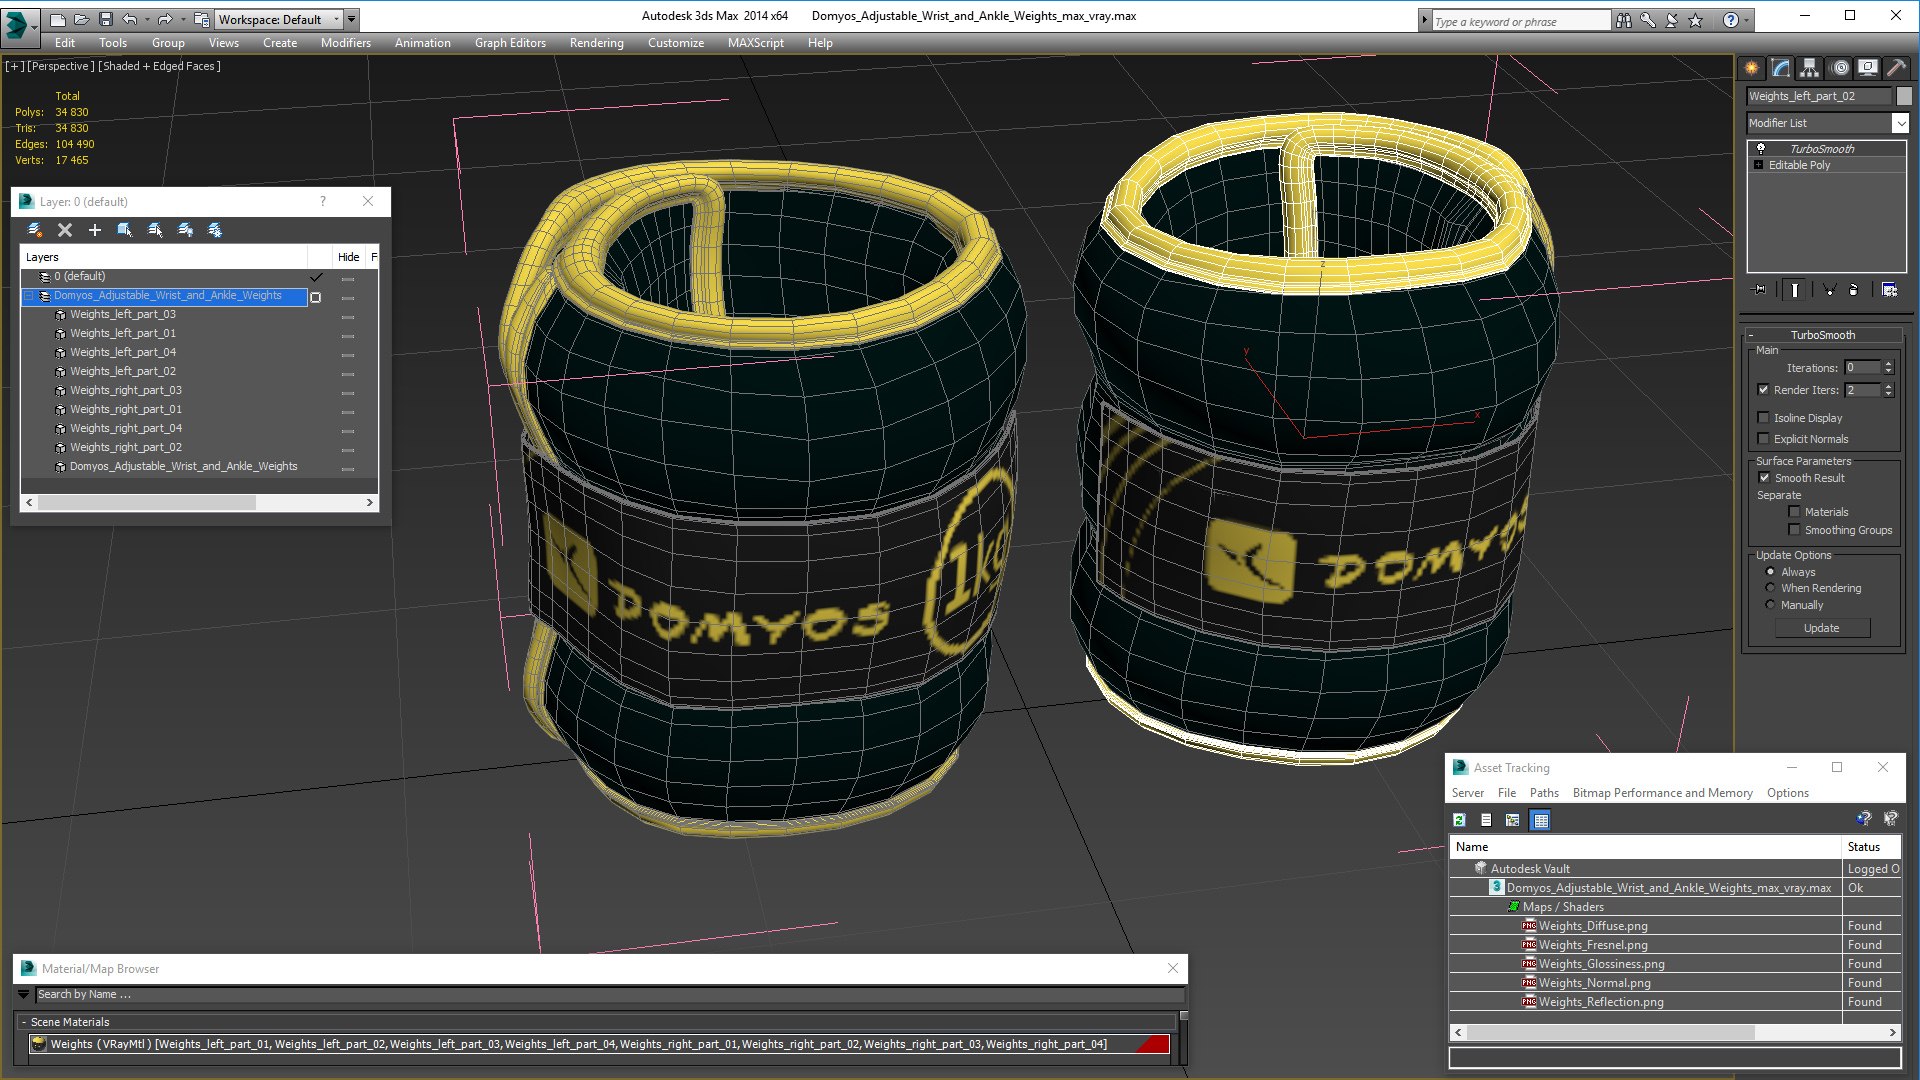Collapse the Domyos_Adjustable_Wrist_and_Ankle_Weights layer
1920x1080 pixels.
pyautogui.click(x=29, y=296)
